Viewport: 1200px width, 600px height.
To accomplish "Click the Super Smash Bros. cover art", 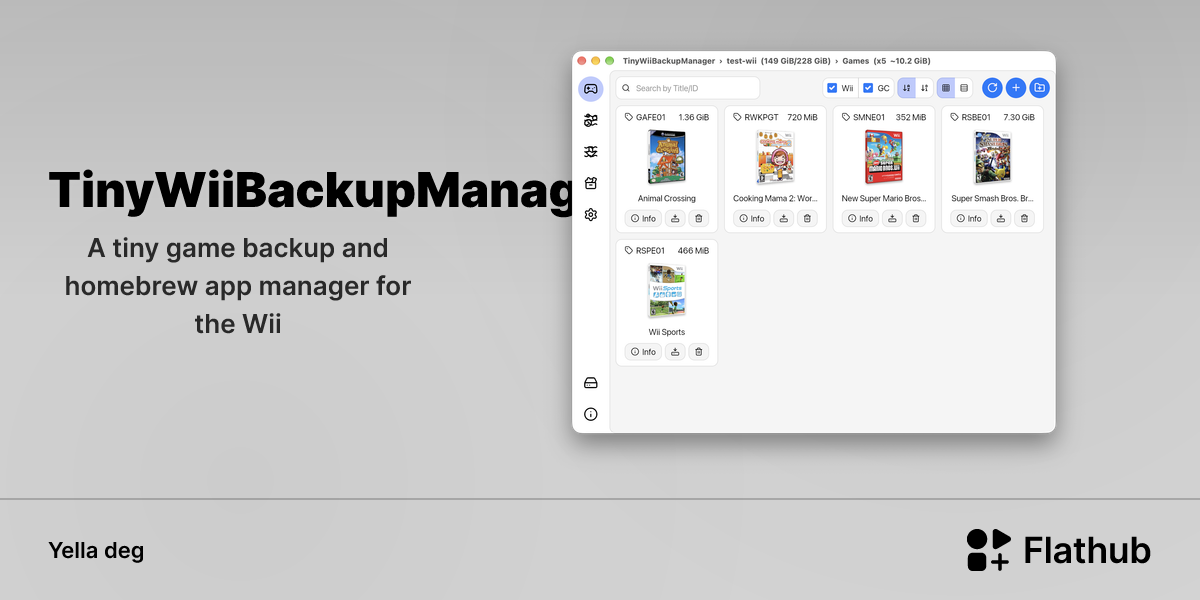I will click(993, 157).
